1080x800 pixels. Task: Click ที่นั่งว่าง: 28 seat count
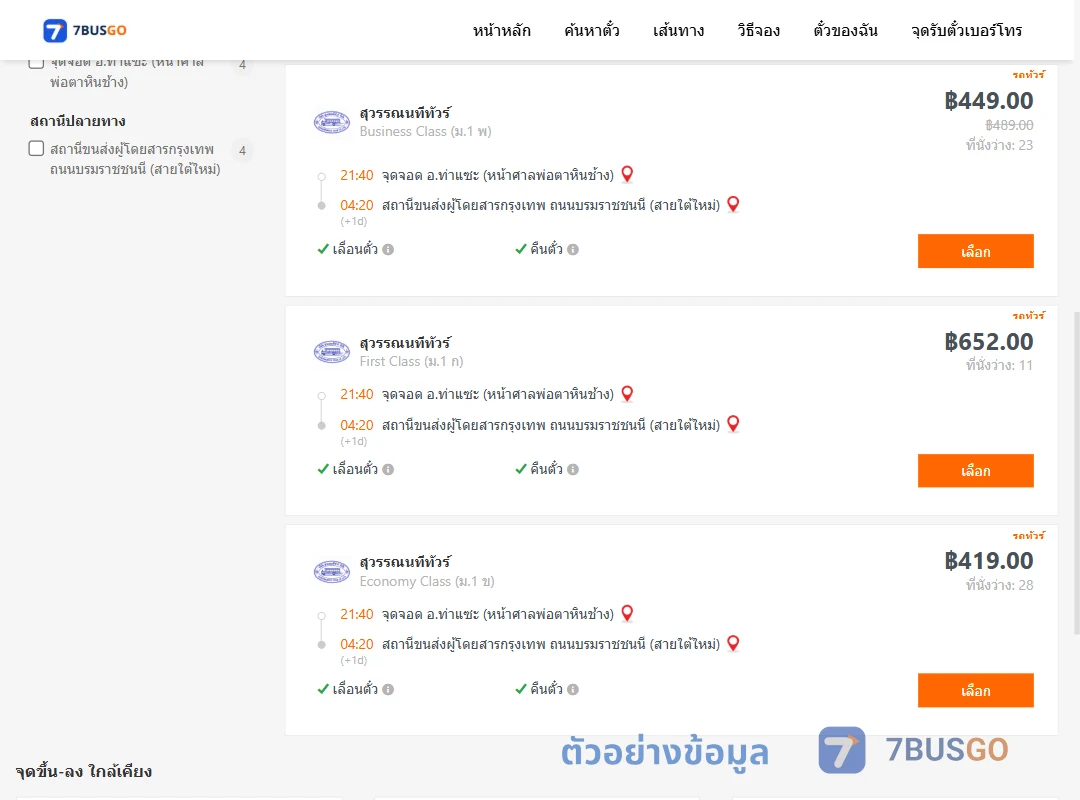pos(999,585)
